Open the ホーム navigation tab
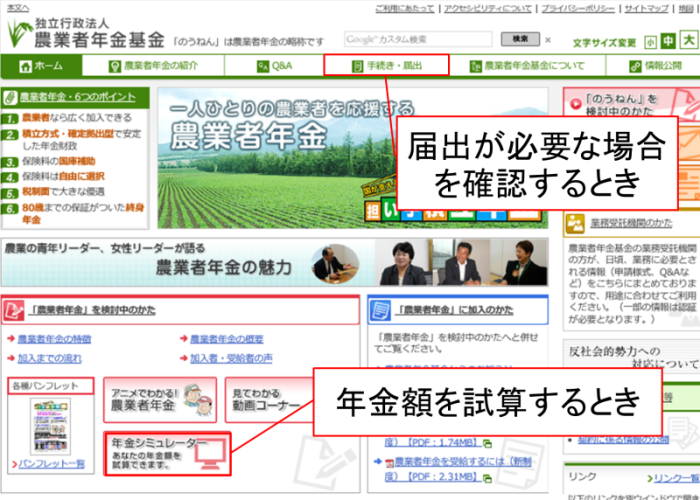This screenshot has width=700, height=500. pos(41,66)
